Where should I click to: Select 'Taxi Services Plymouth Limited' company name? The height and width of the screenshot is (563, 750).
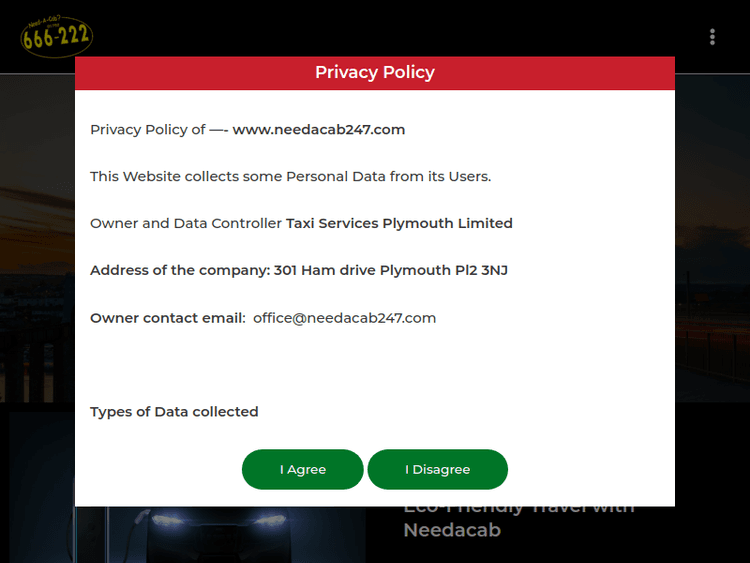(x=399, y=223)
